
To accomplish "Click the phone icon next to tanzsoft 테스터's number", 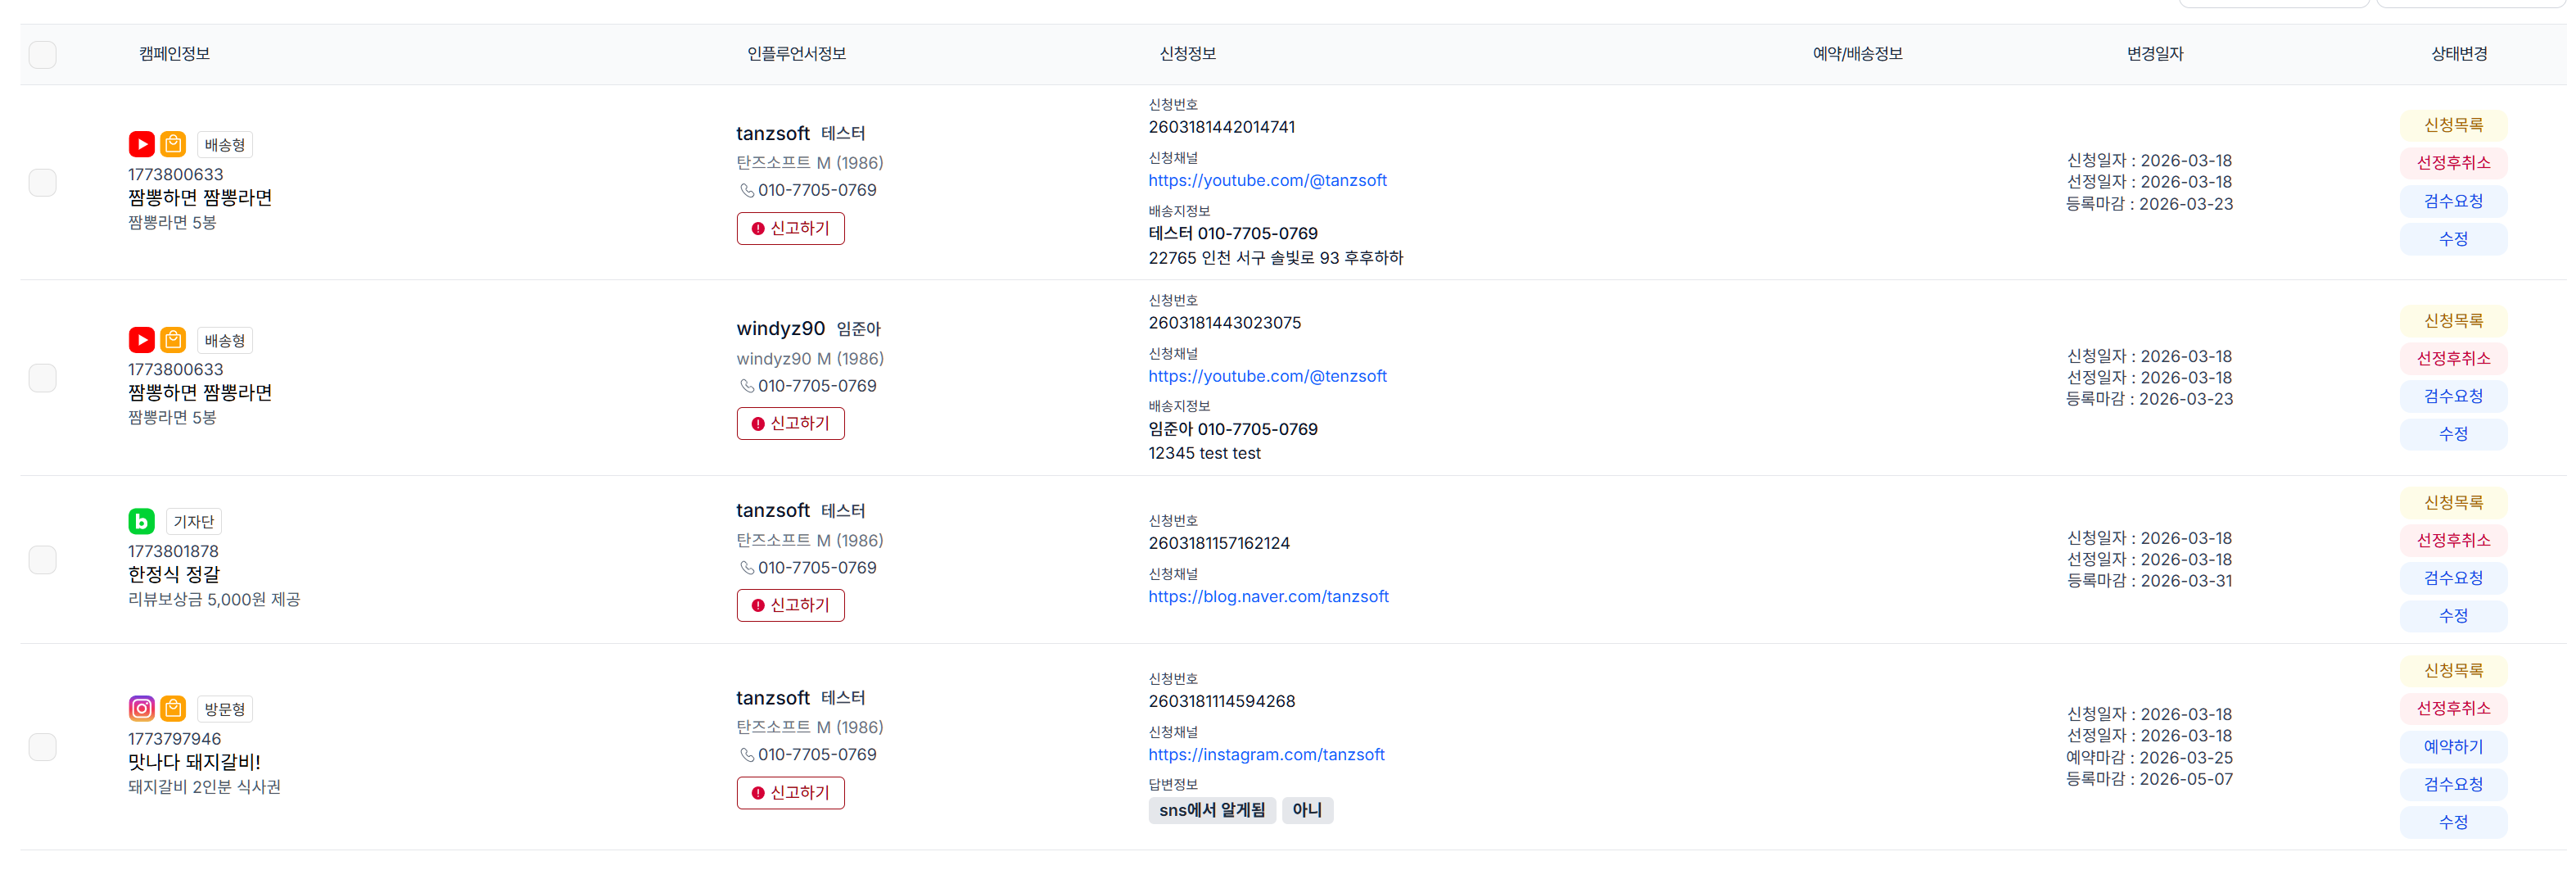I will pyautogui.click(x=748, y=190).
